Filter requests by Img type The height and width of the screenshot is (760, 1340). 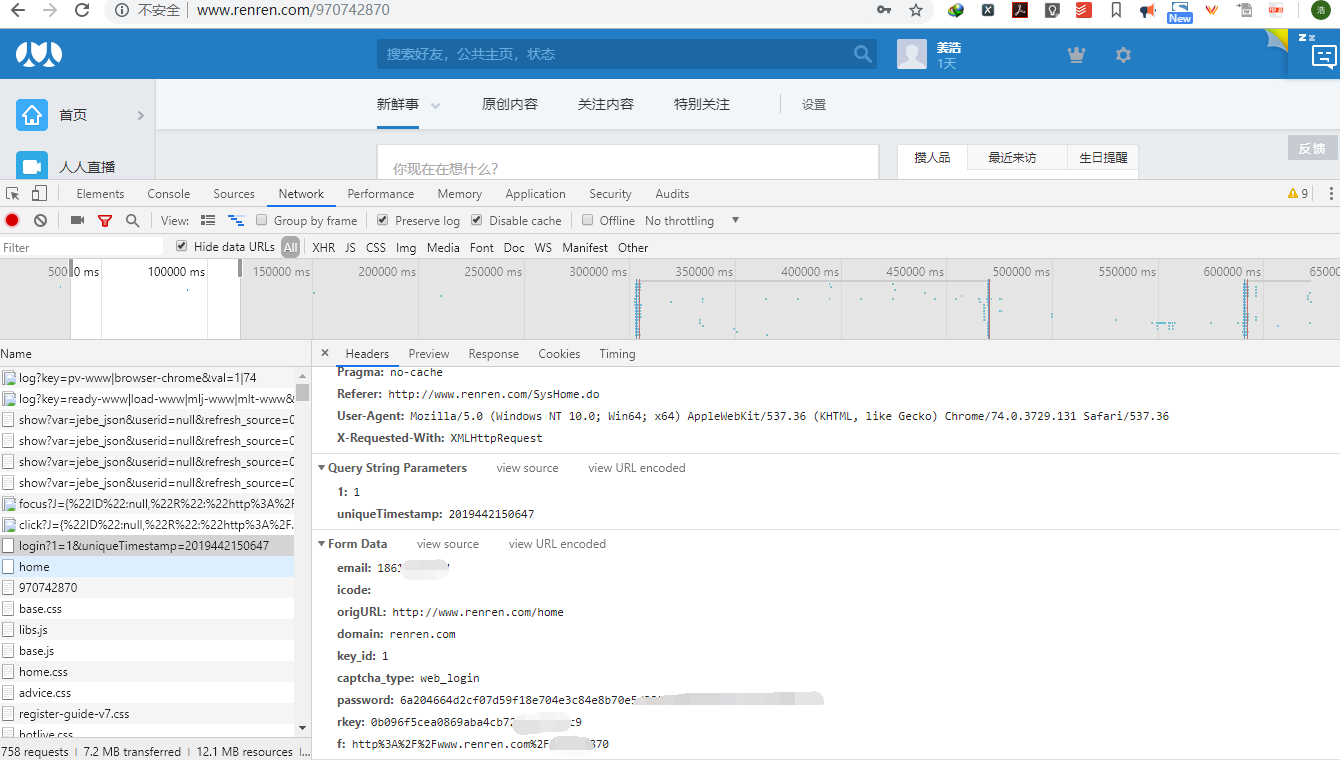click(406, 247)
